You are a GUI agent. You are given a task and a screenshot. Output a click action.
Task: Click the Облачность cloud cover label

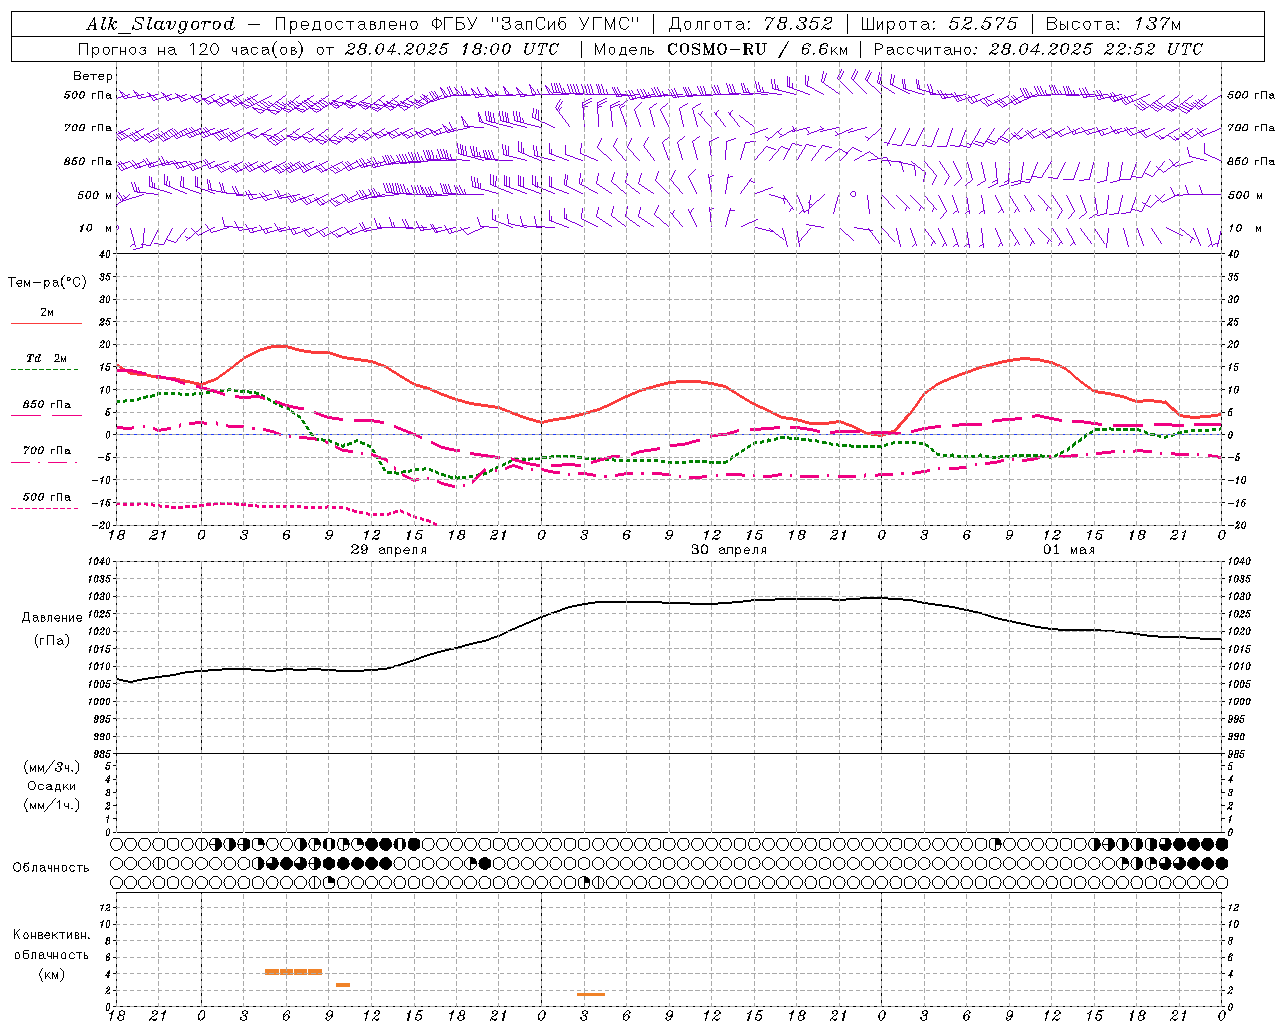tap(51, 868)
